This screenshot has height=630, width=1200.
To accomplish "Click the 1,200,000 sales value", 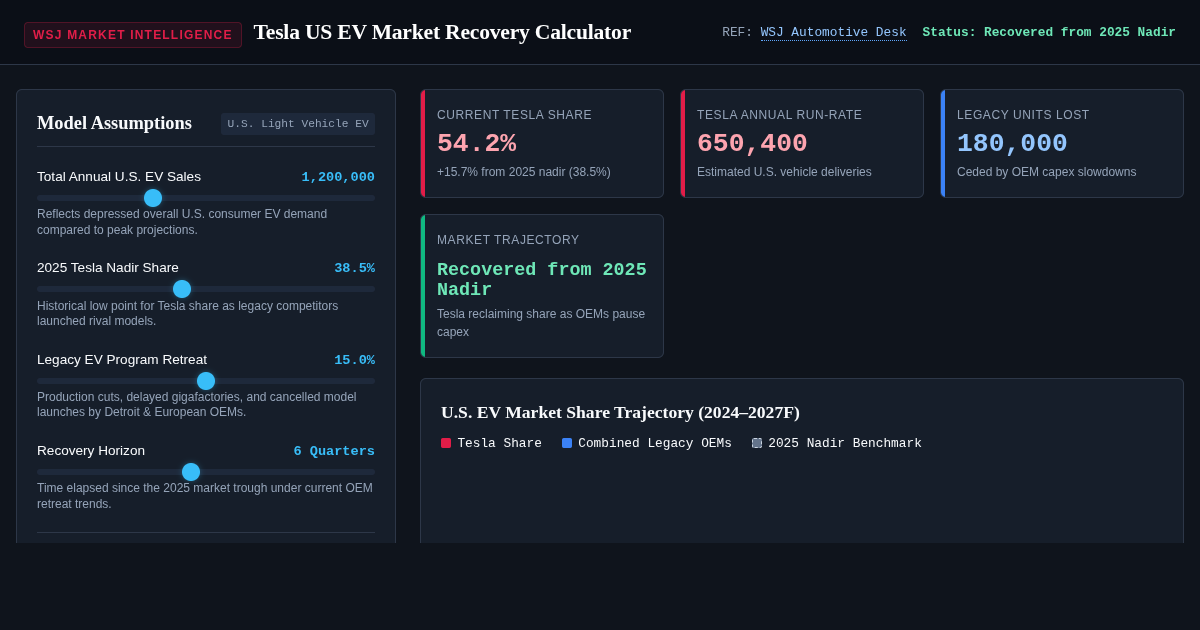I will coord(338,177).
